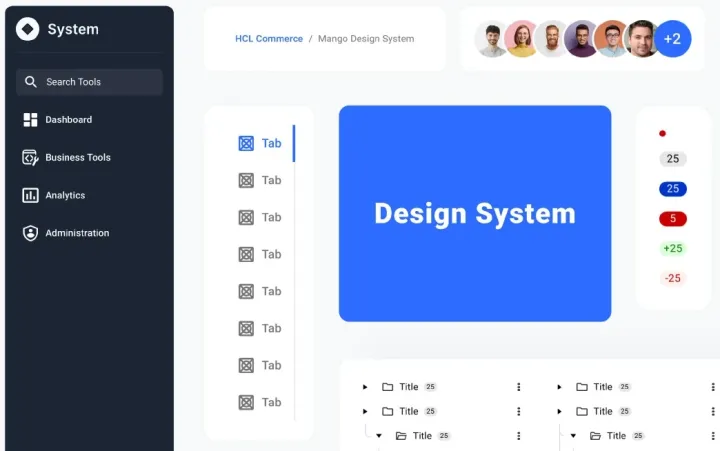Click the red 5 badge
The height and width of the screenshot is (451, 720).
673,219
